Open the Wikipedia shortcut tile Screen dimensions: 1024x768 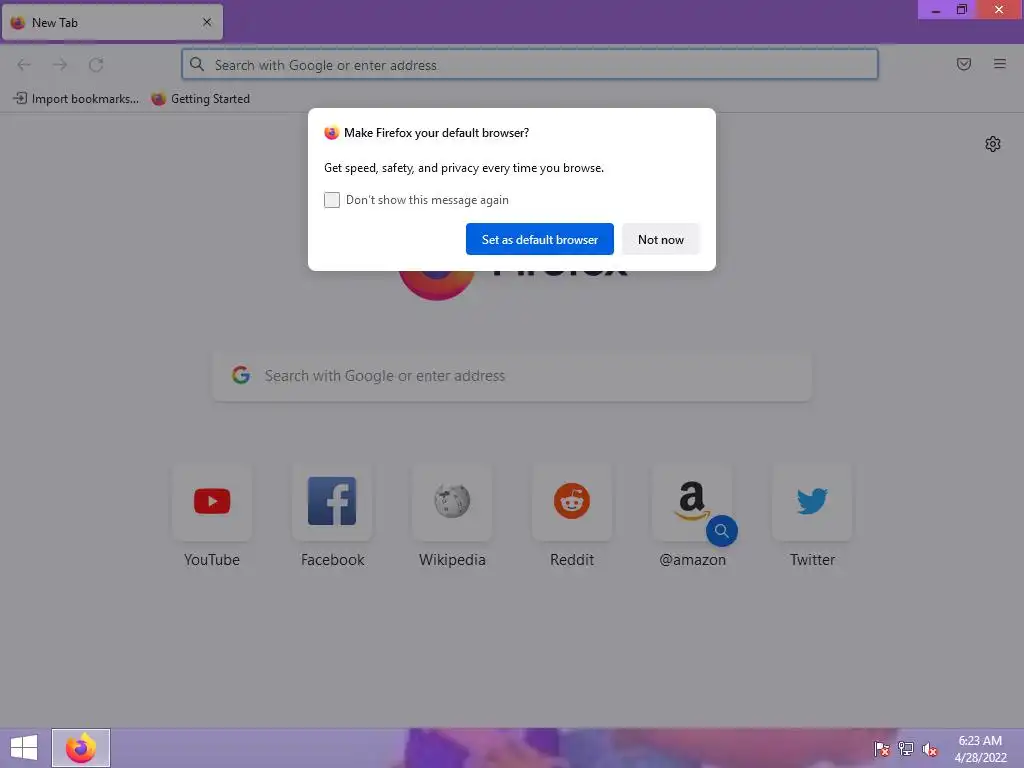[x=452, y=502]
